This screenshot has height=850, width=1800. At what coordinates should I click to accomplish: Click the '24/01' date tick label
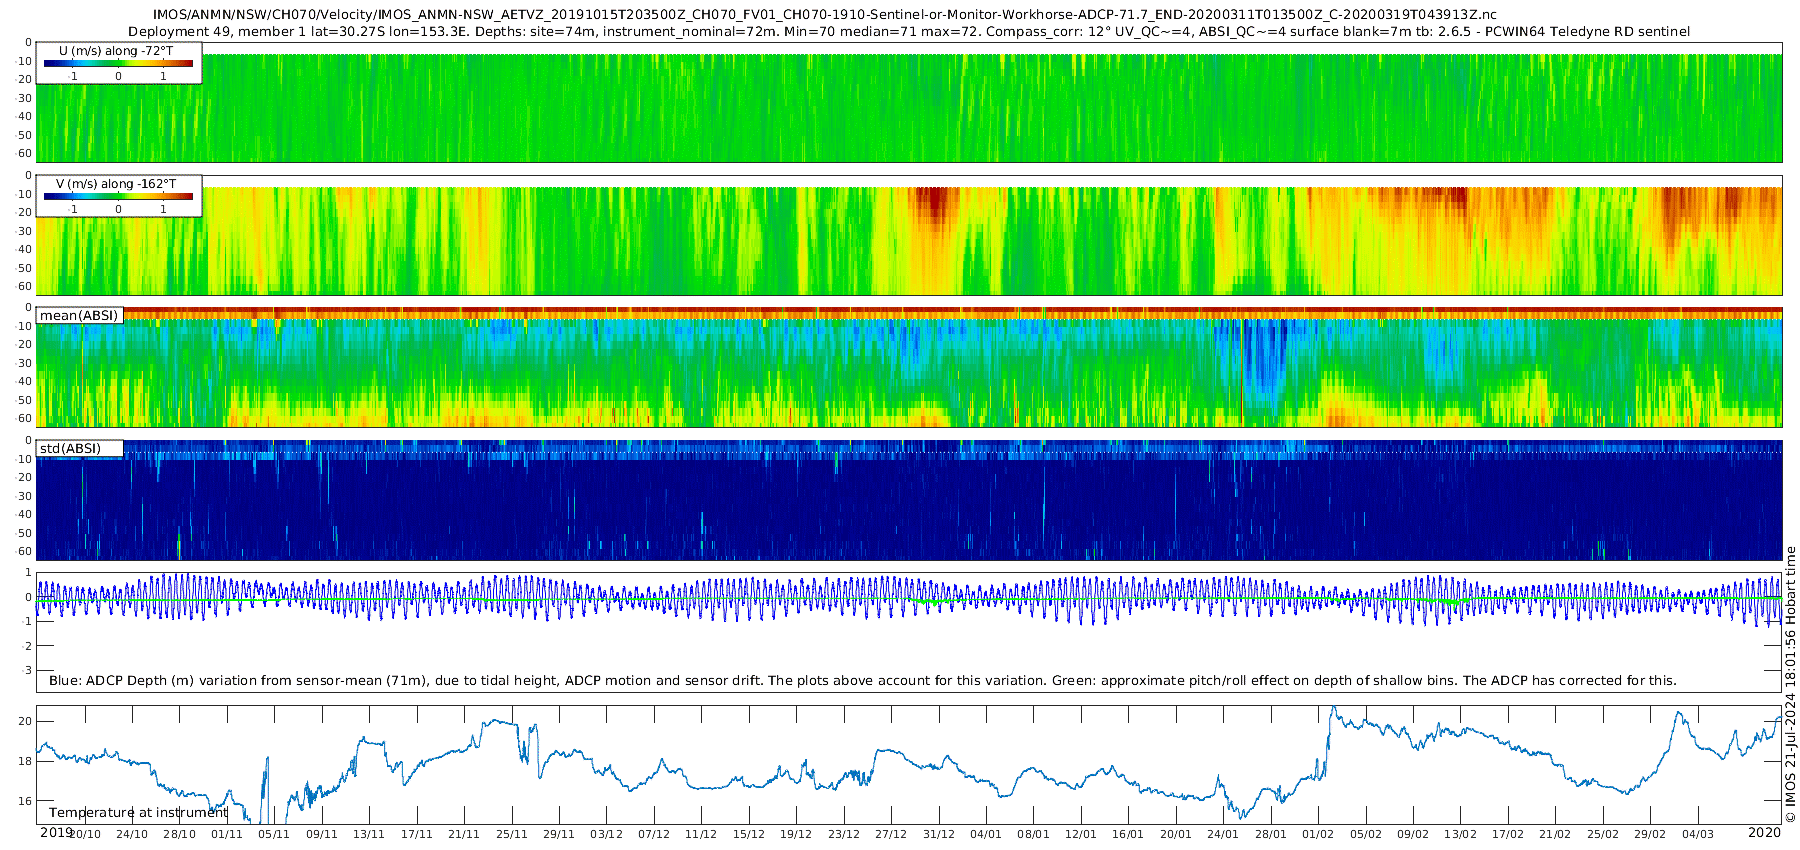(1223, 834)
